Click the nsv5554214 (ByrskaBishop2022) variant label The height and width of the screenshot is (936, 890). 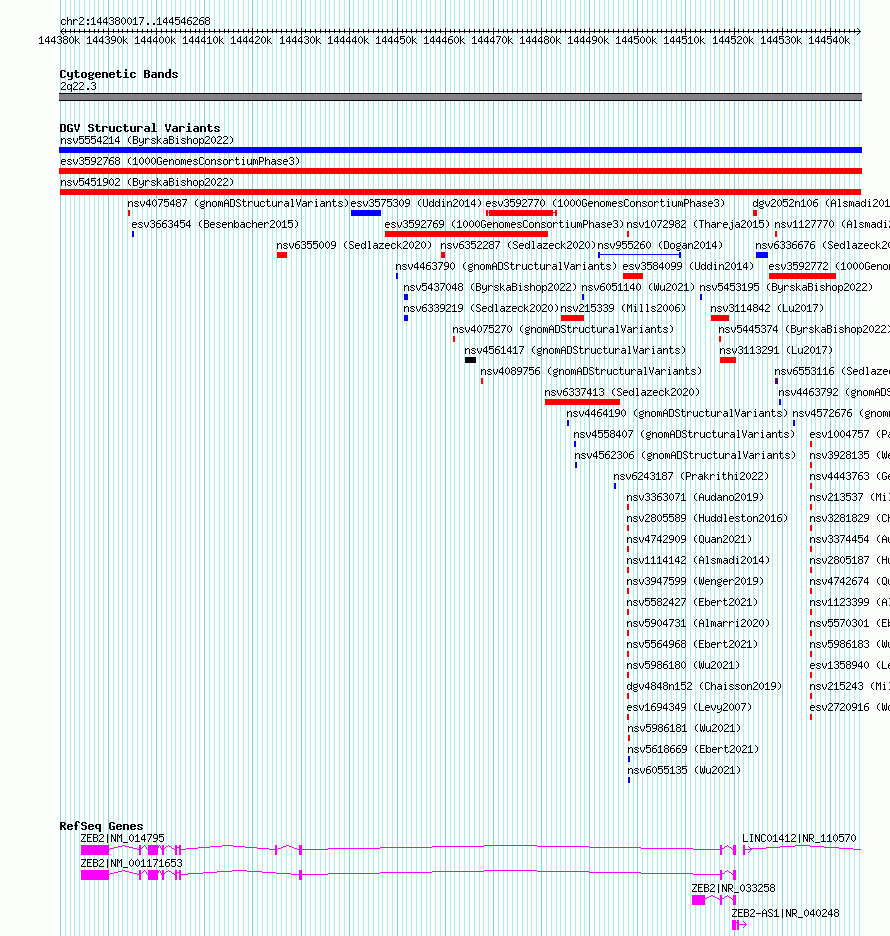pos(147,140)
